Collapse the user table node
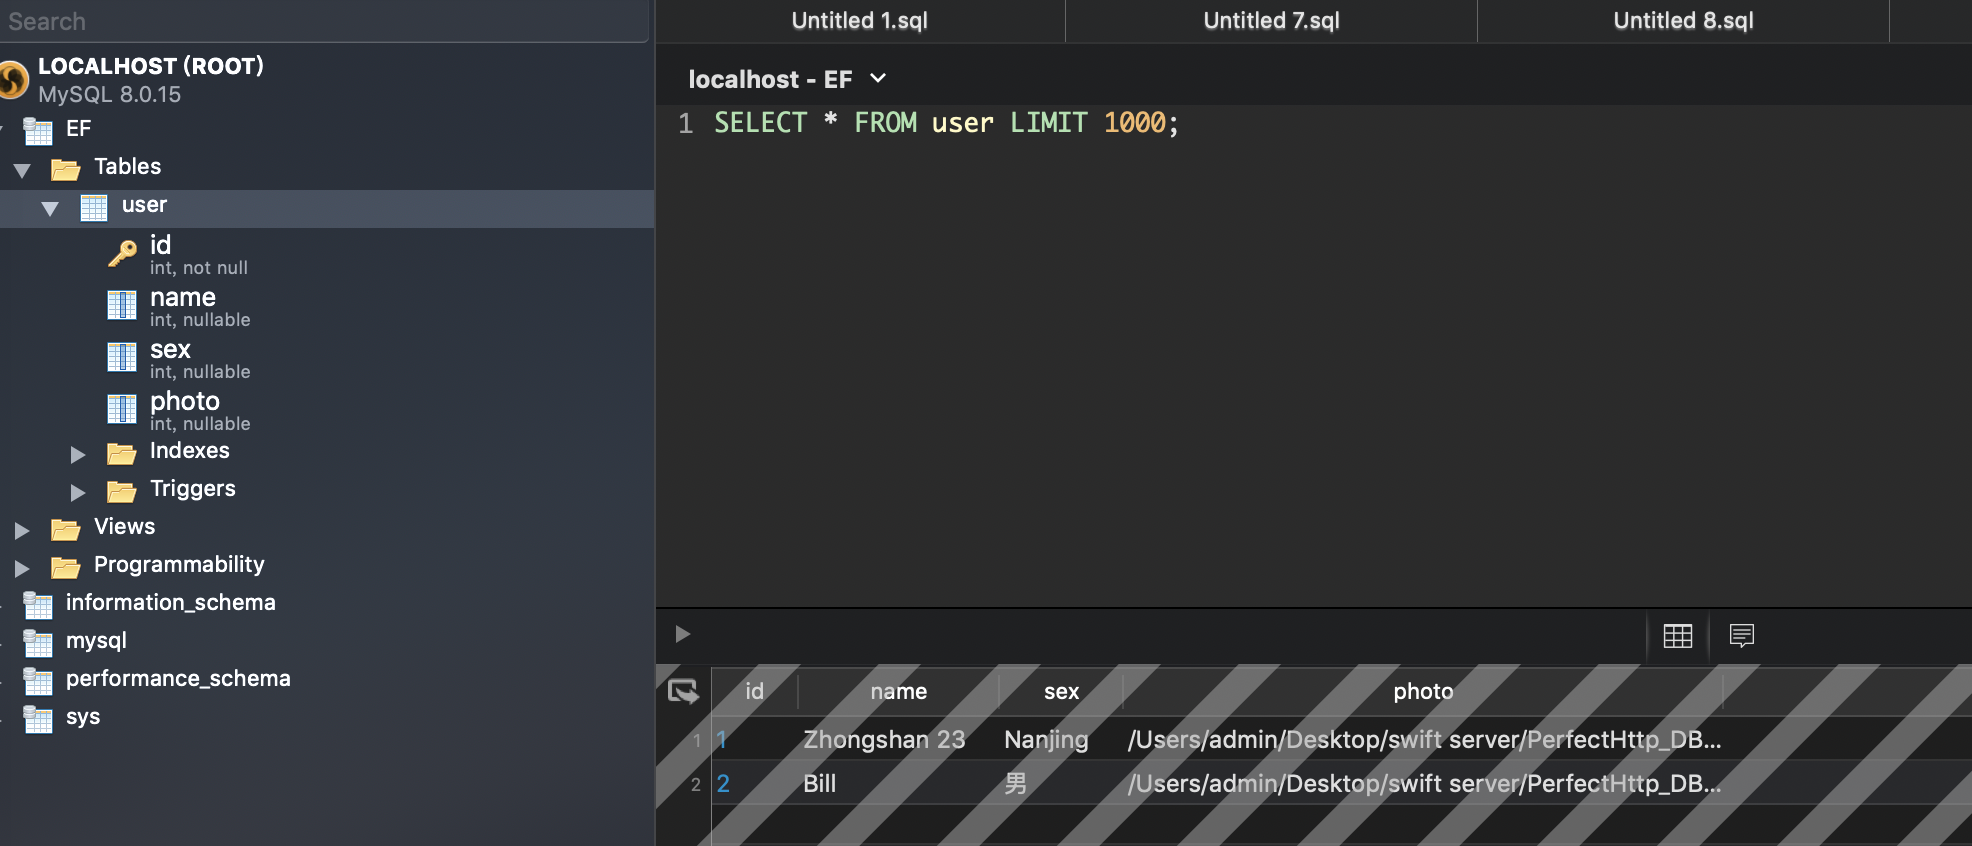Screen dimensions: 1972x846 (50, 208)
